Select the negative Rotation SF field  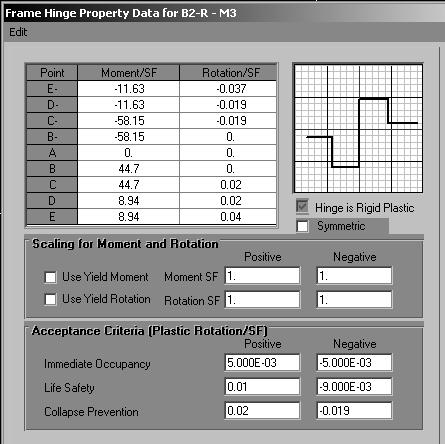(x=354, y=300)
